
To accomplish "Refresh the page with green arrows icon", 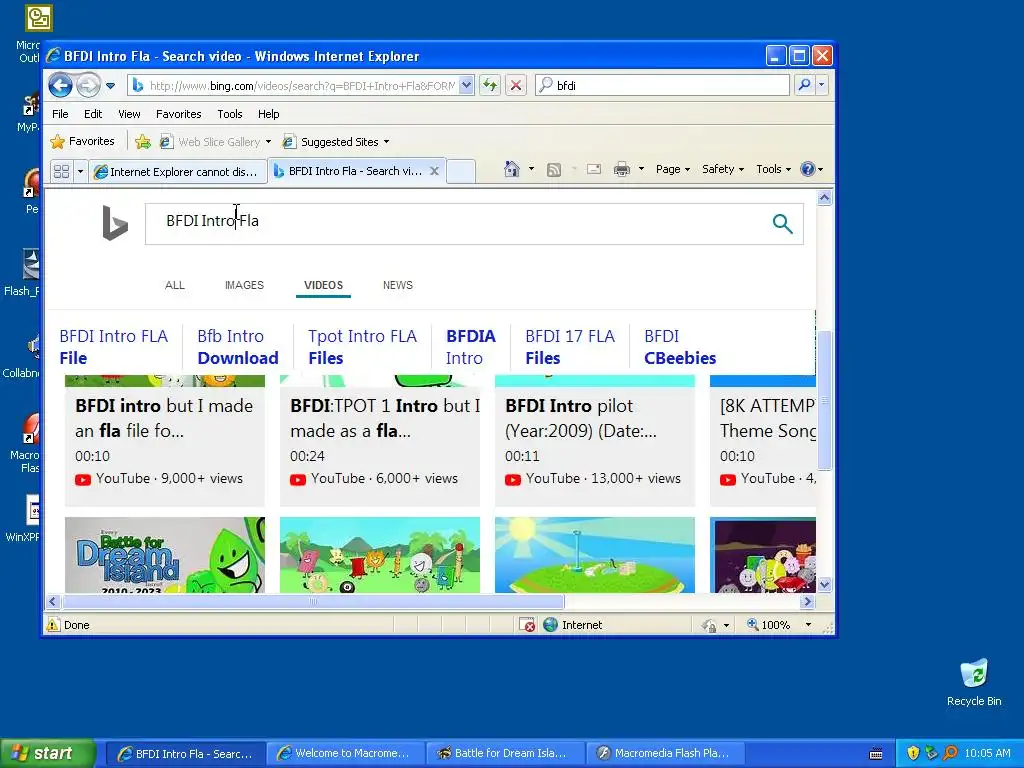I will [490, 85].
